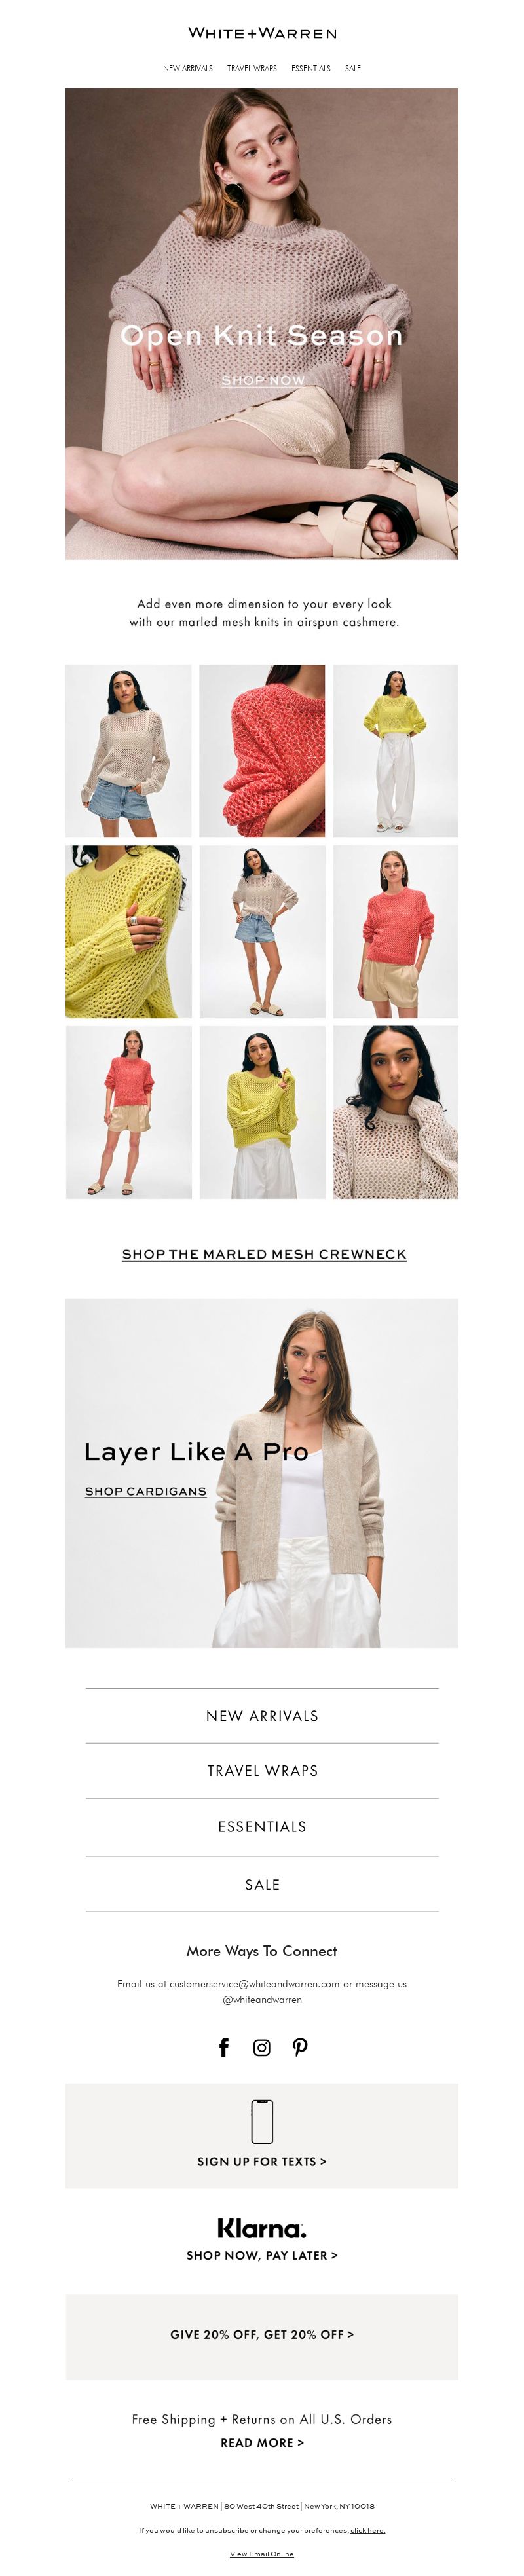Open the yellow knit close-up thumbnail

(x=129, y=931)
